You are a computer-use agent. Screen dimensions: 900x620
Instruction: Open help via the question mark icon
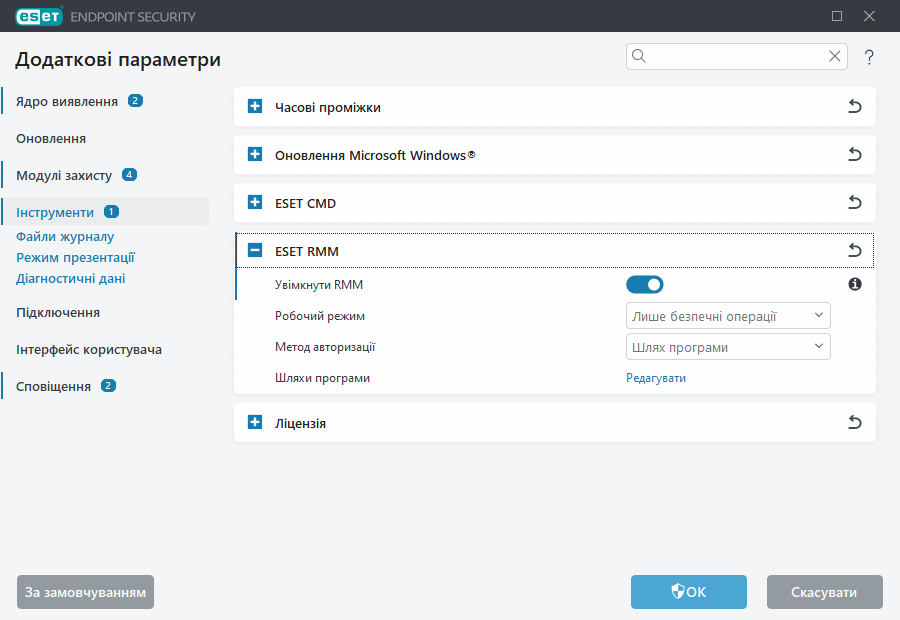869,57
